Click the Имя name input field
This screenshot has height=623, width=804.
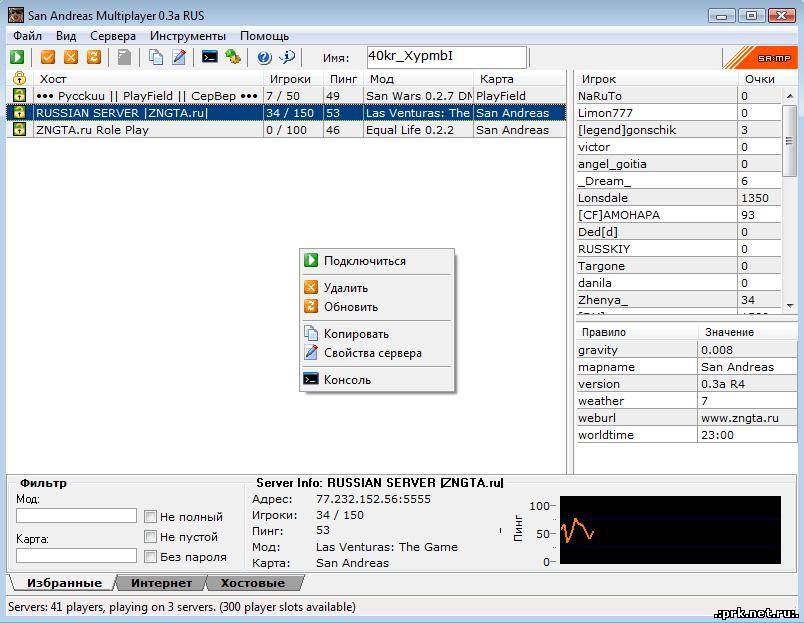coord(447,57)
